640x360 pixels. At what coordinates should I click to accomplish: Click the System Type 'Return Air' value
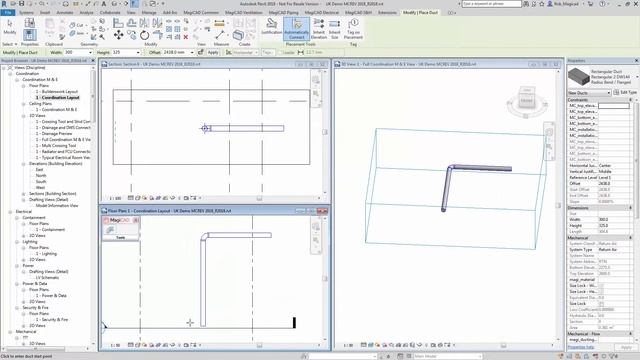[614, 249]
